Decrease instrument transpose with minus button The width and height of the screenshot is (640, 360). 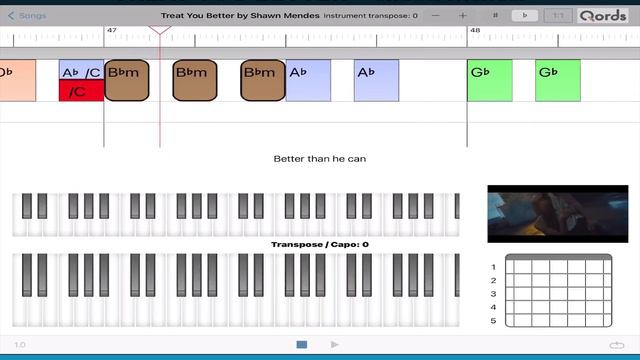tap(436, 16)
